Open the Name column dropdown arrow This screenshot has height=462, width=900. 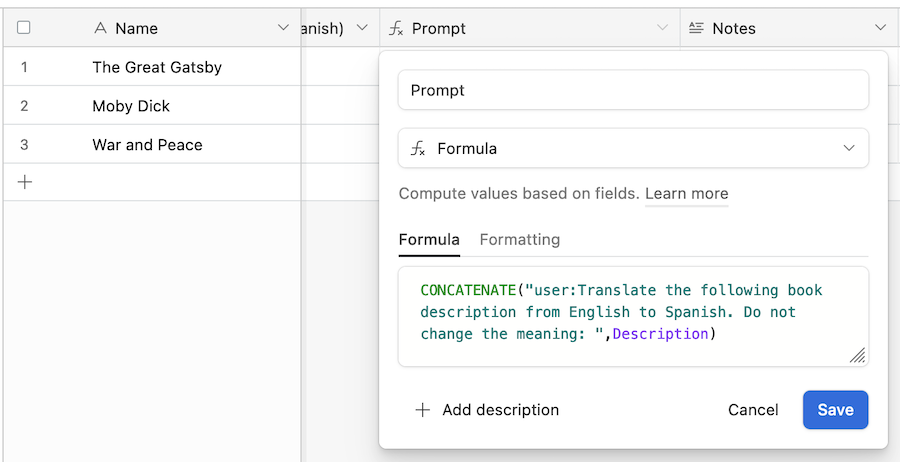(x=283, y=28)
